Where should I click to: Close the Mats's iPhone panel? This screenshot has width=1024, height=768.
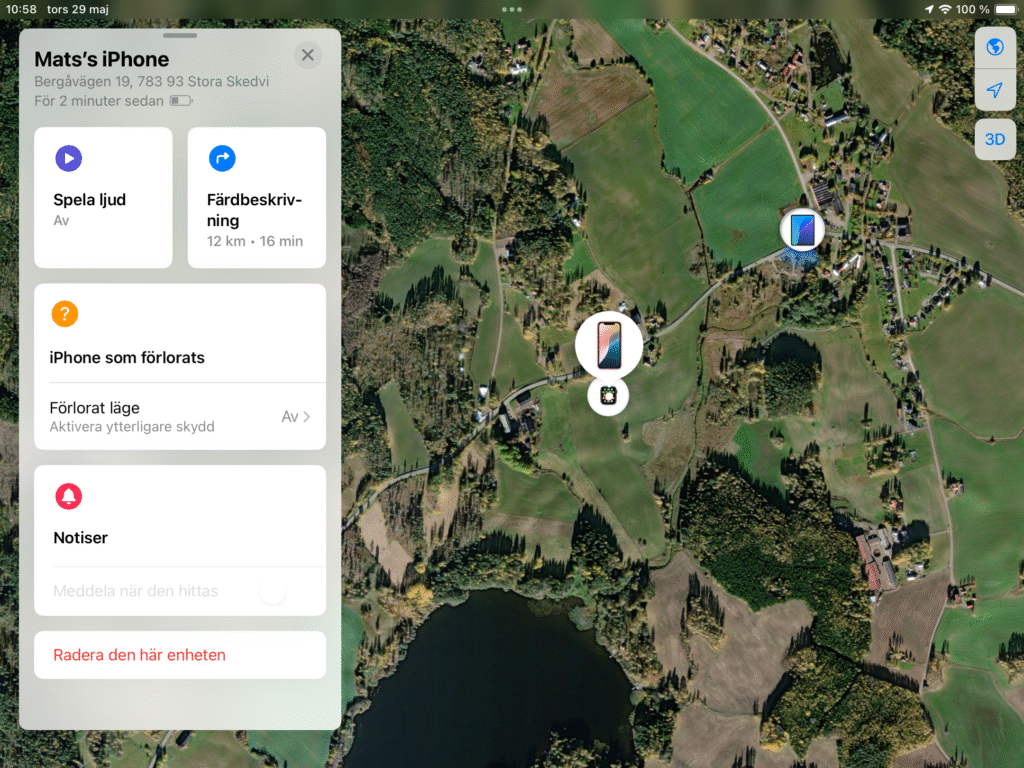(308, 55)
